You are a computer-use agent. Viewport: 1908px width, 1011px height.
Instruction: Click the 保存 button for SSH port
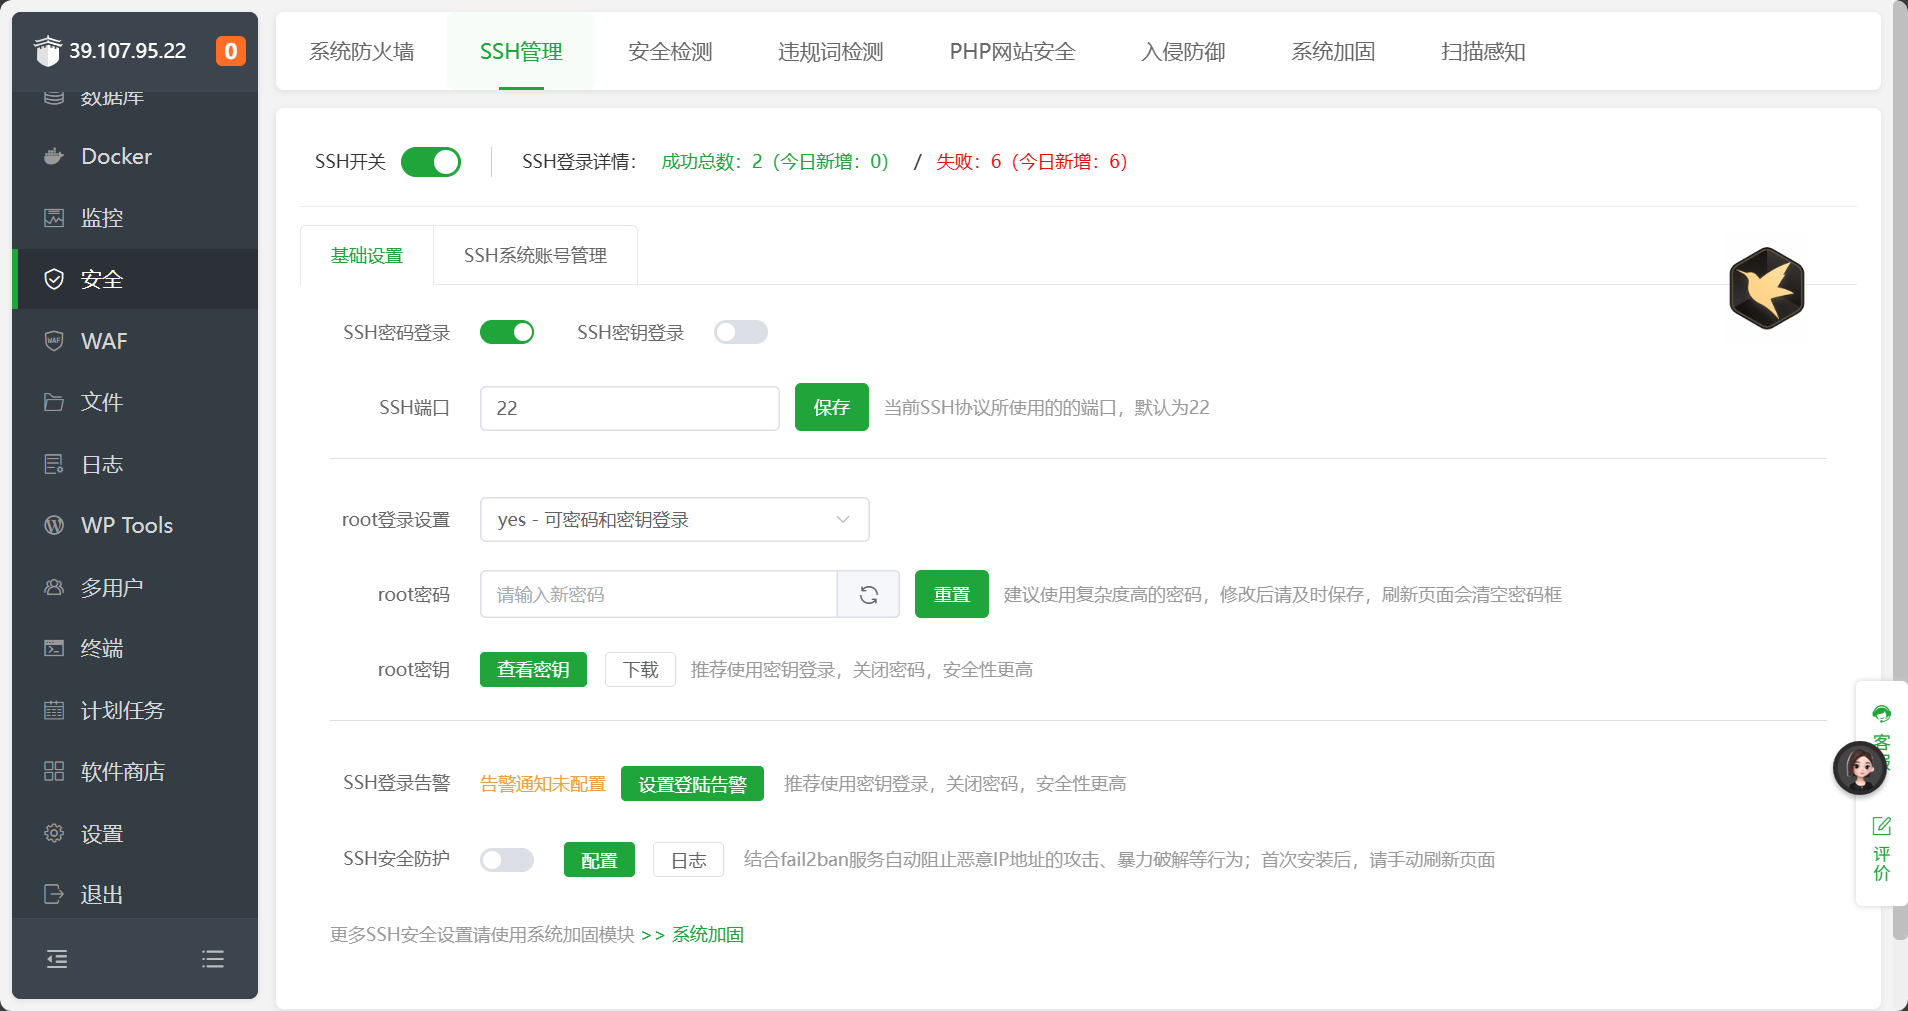click(831, 408)
